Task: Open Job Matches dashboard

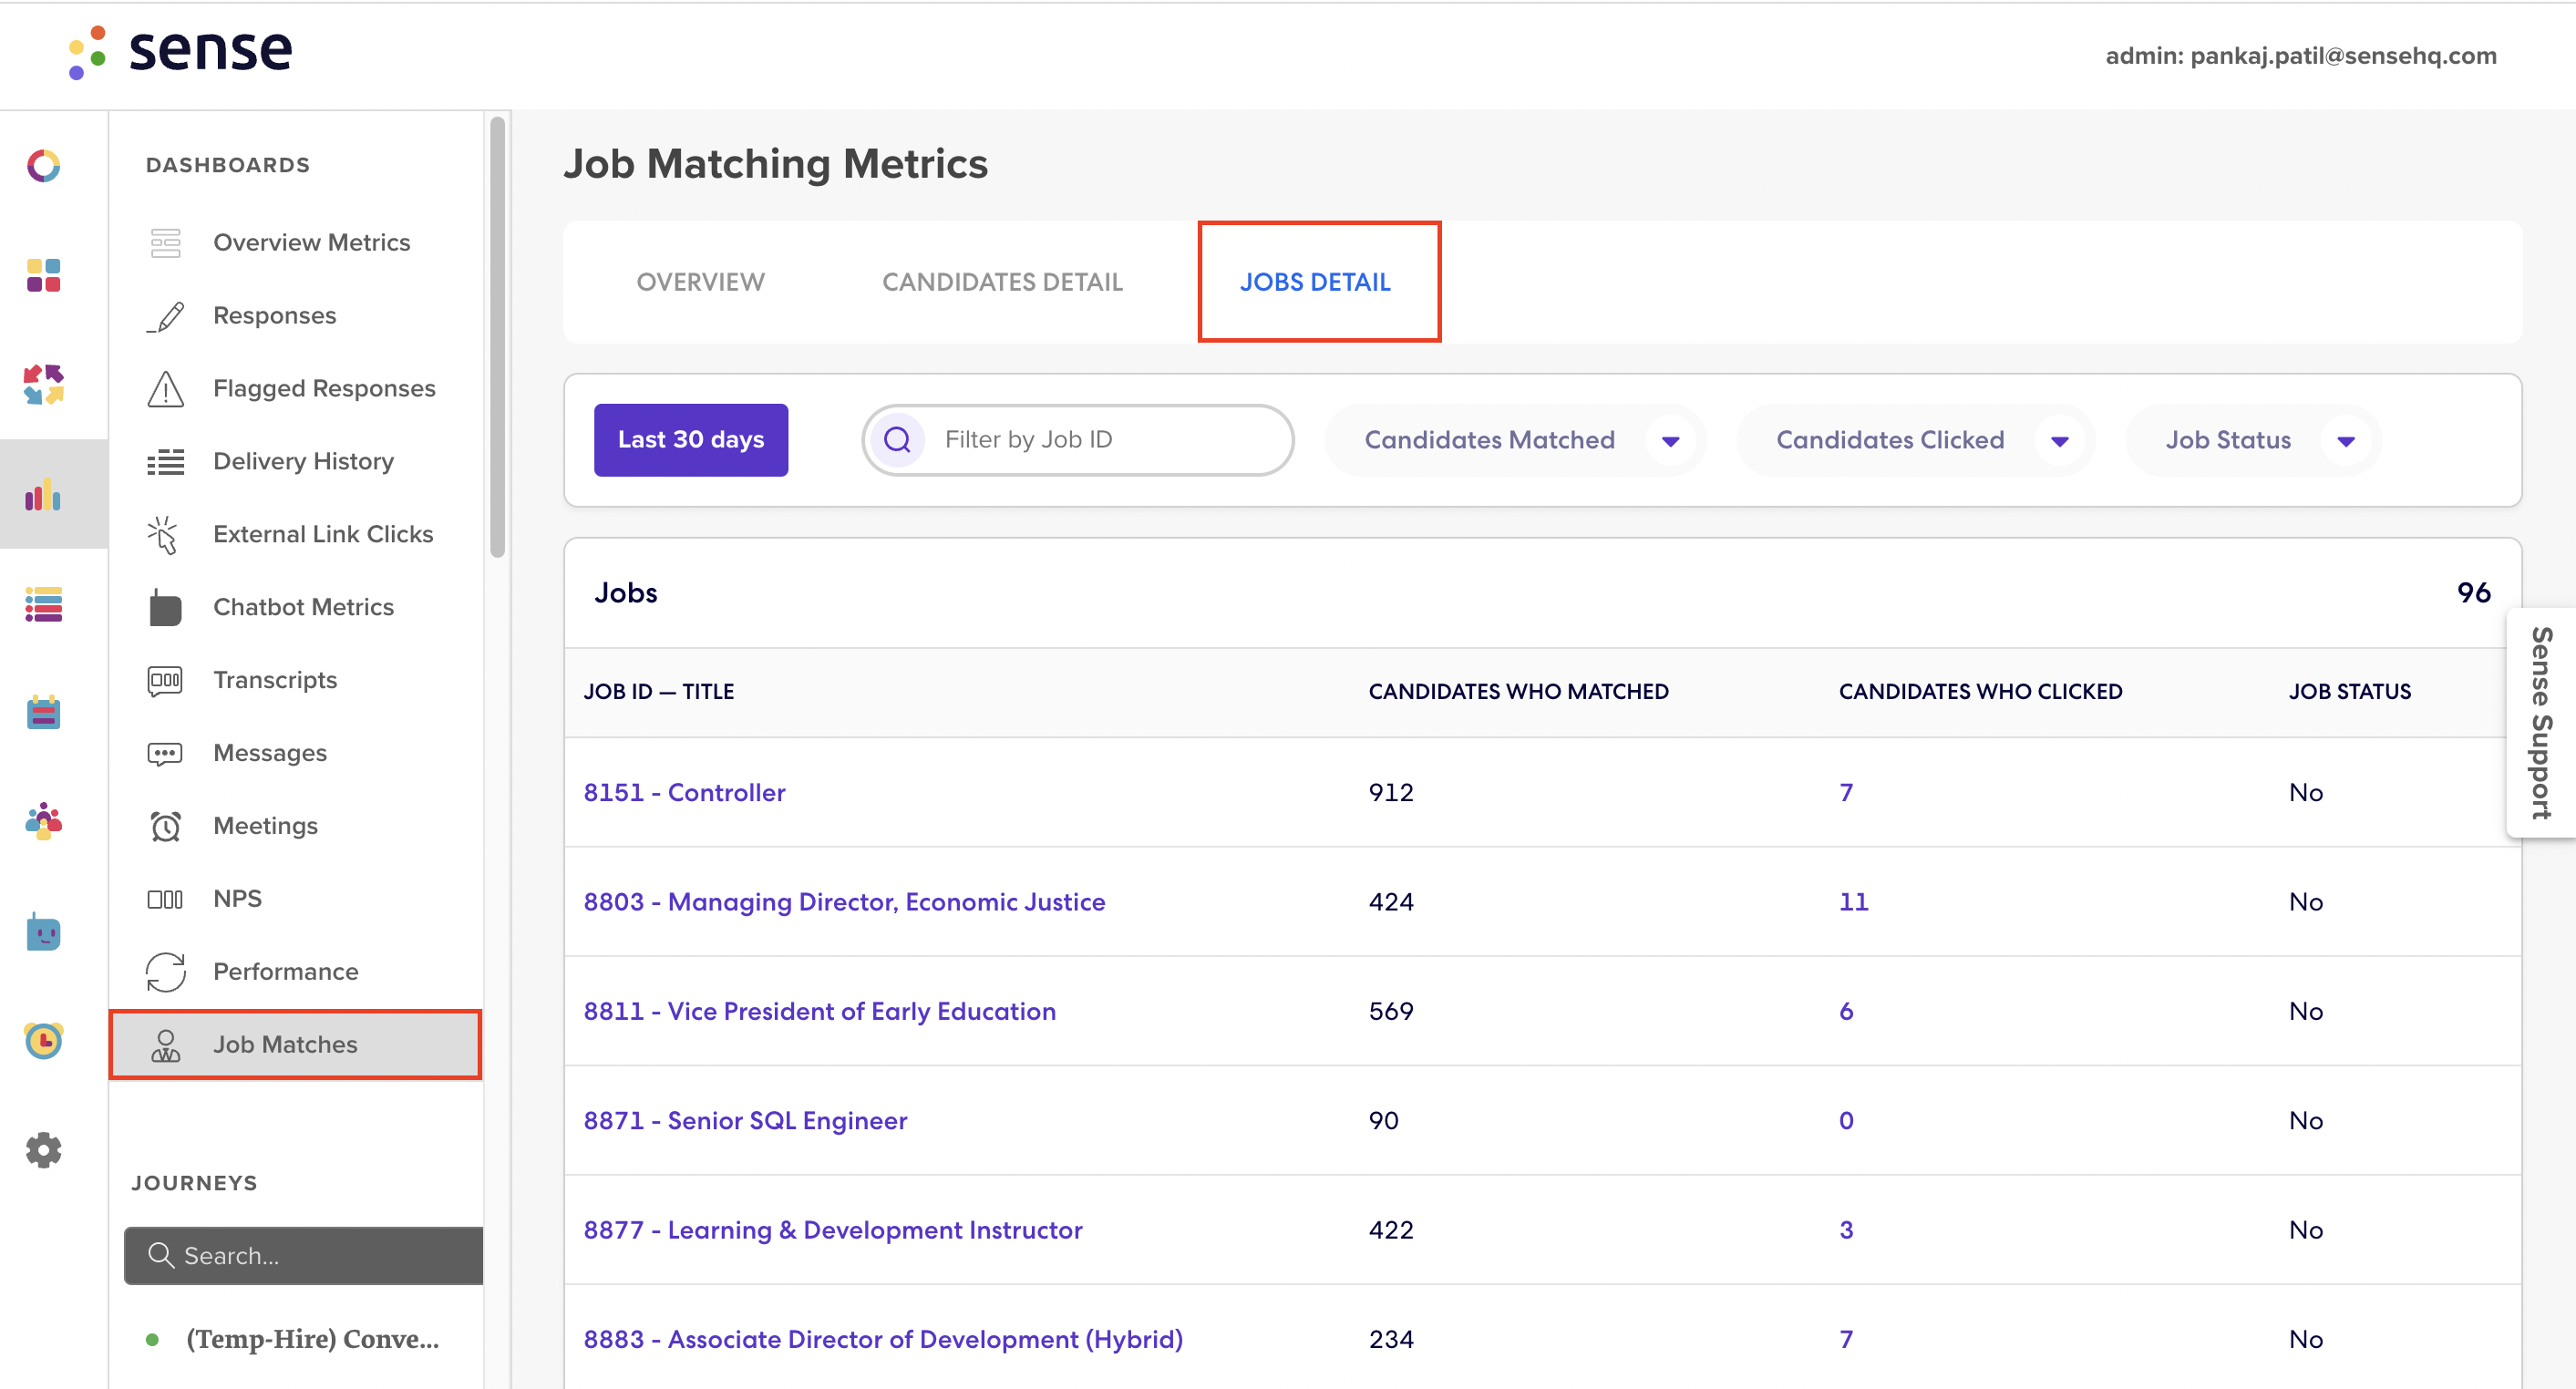Action: coord(296,1045)
